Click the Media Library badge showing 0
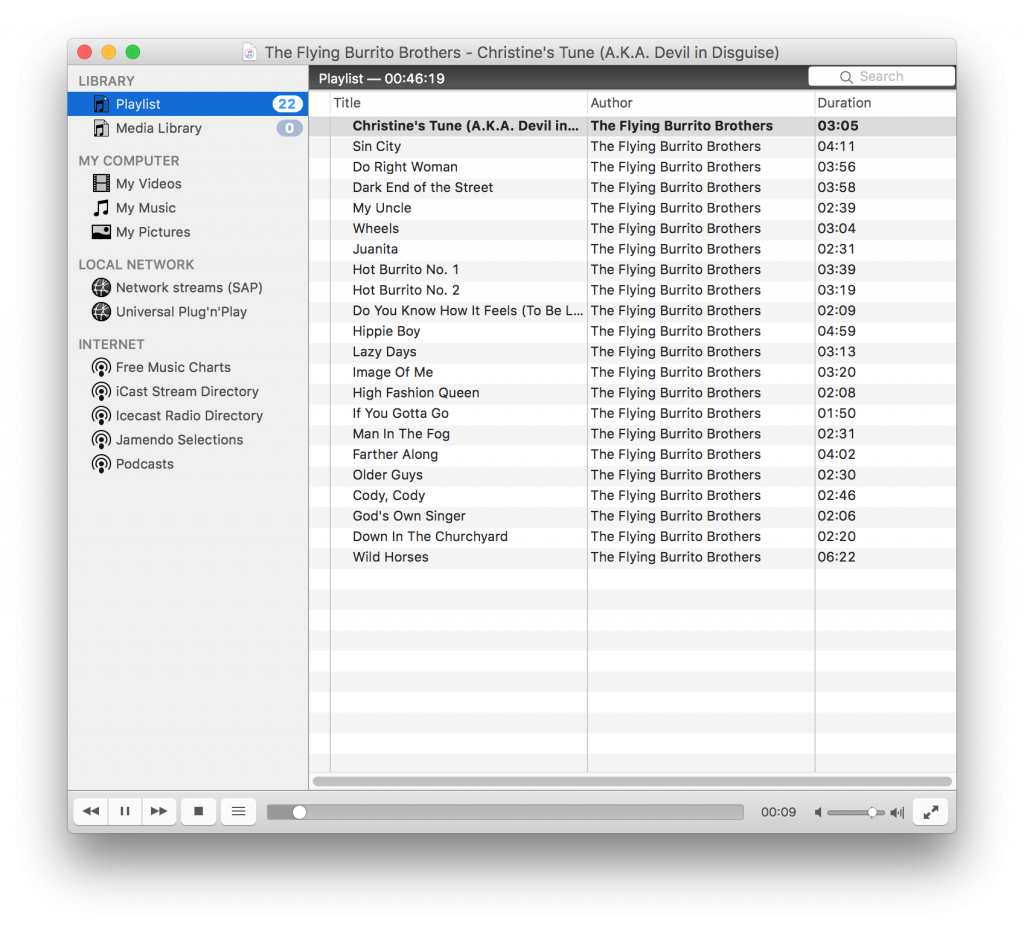Viewport: 1024px width, 930px height. pyautogui.click(x=289, y=128)
